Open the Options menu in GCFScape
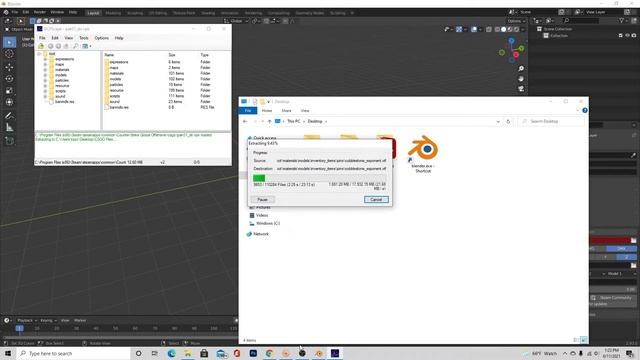This screenshot has width=640, height=360. [x=102, y=38]
